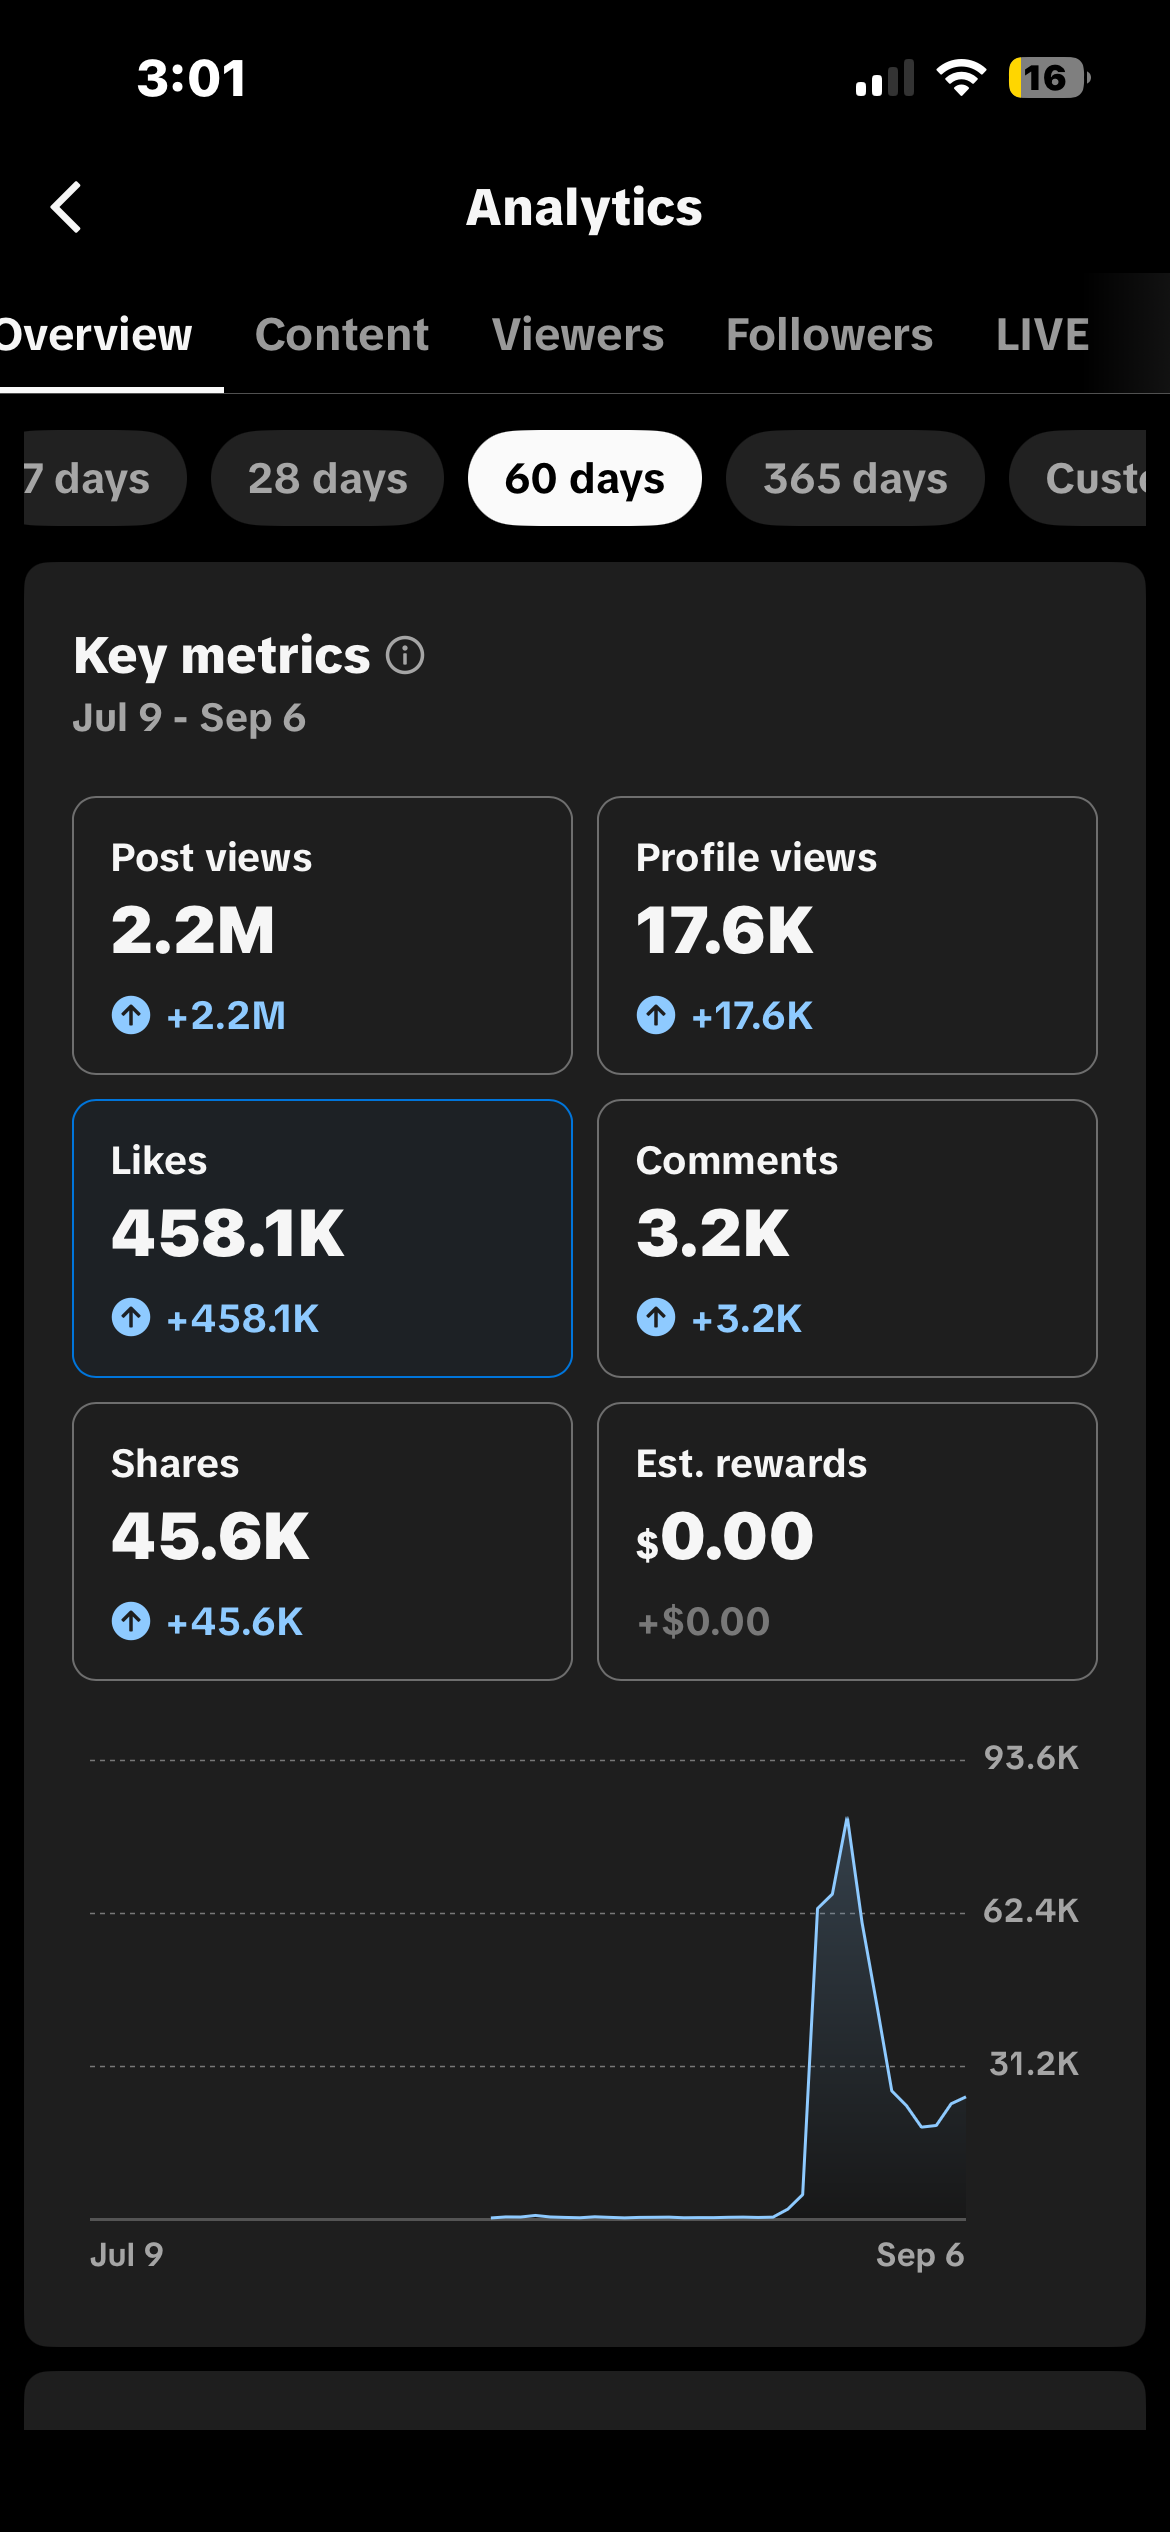The height and width of the screenshot is (2532, 1170).
Task: Tap the Comments up-arrow trend icon
Action: point(656,1317)
